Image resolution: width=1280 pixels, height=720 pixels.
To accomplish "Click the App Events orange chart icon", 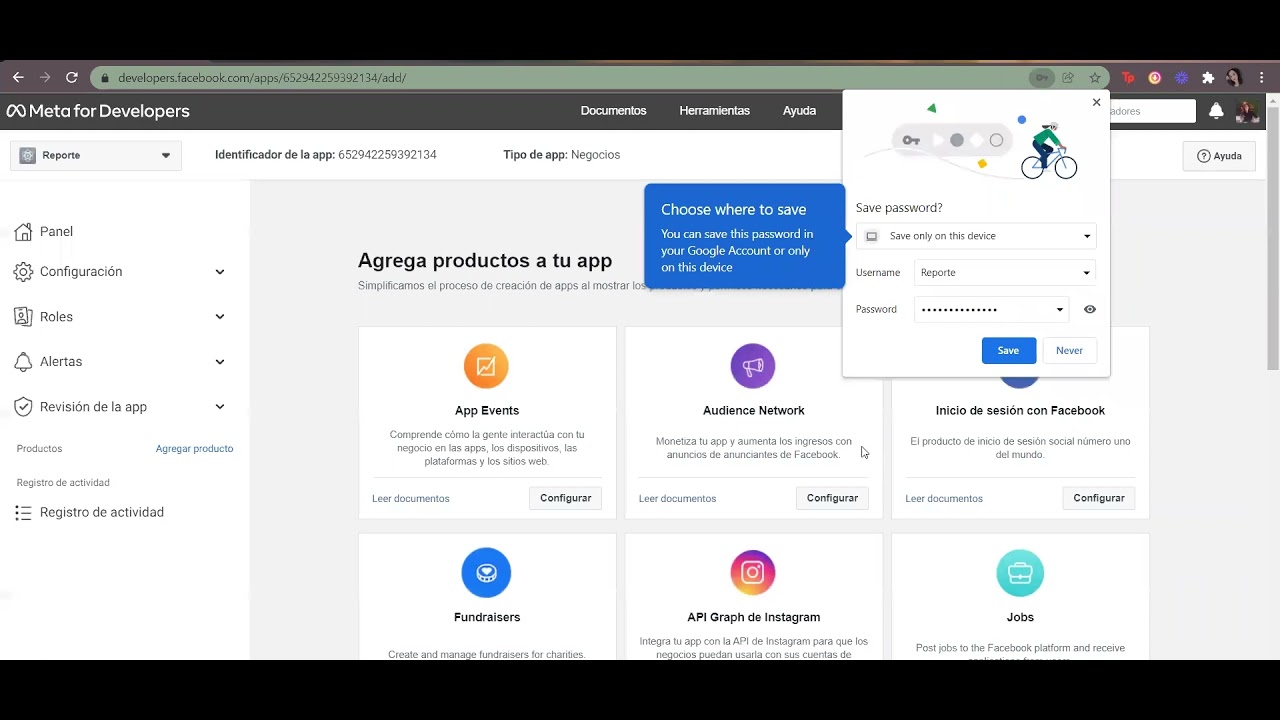I will point(486,366).
